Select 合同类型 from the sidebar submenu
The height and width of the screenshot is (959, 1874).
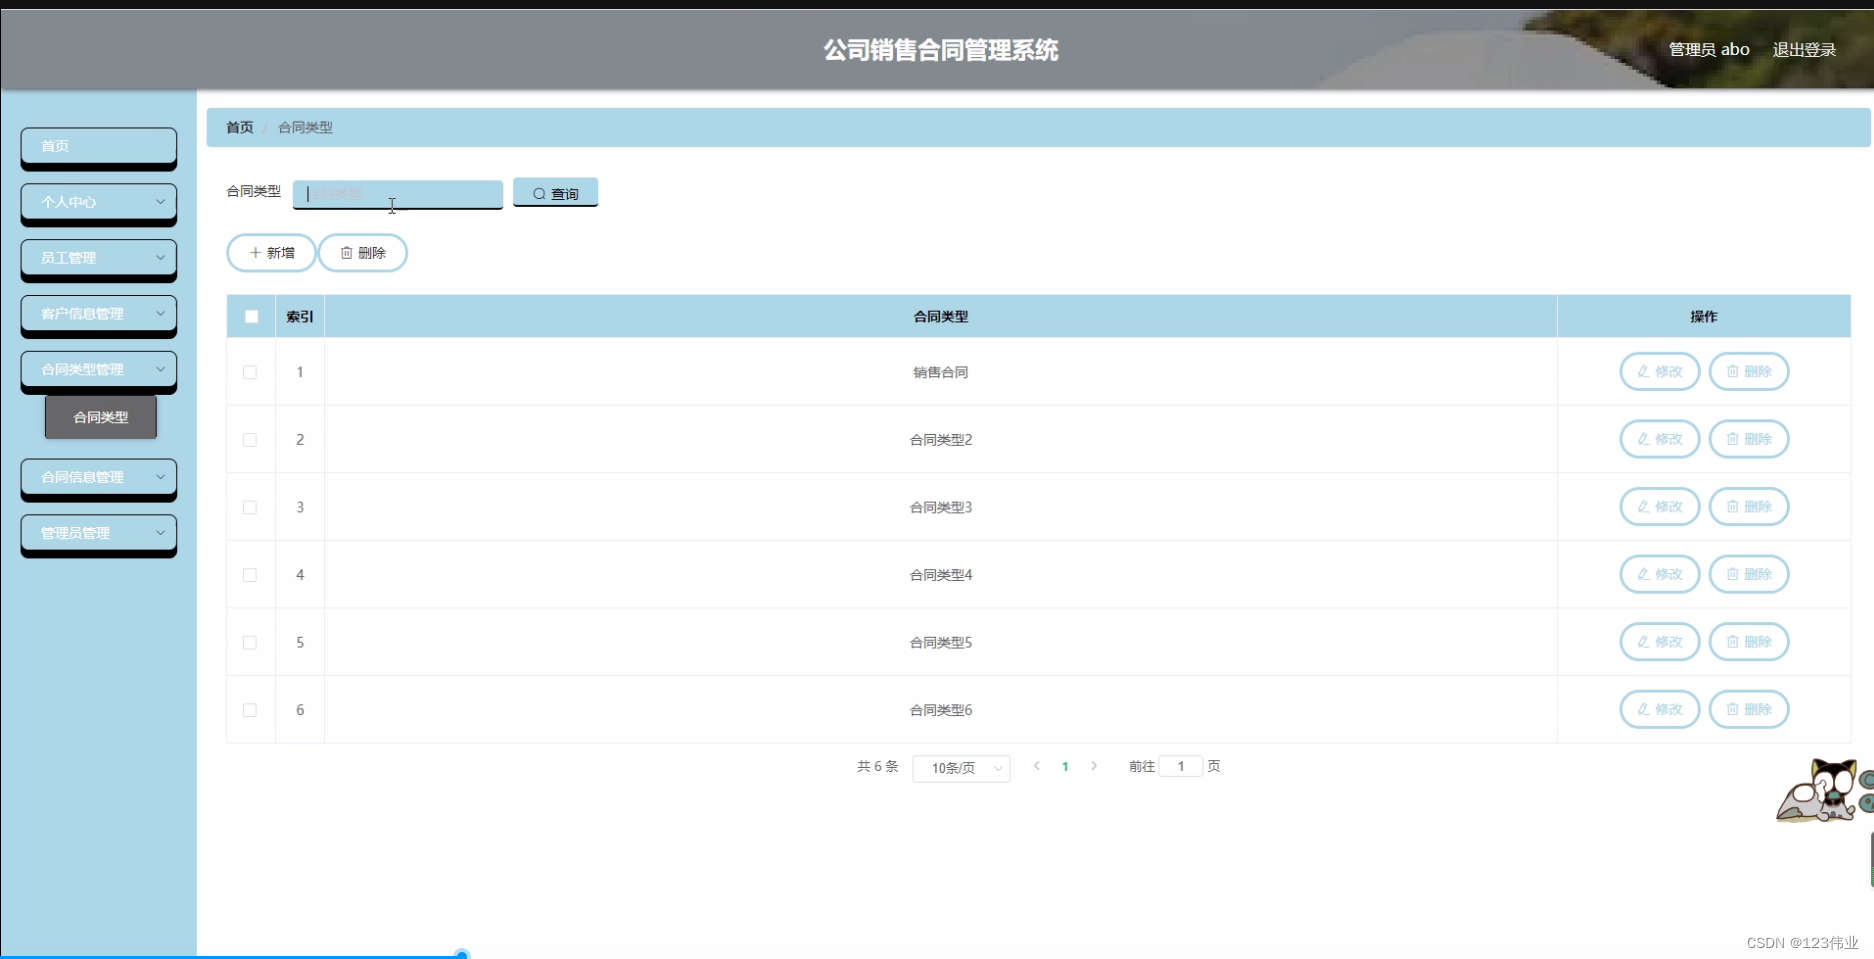pos(101,416)
